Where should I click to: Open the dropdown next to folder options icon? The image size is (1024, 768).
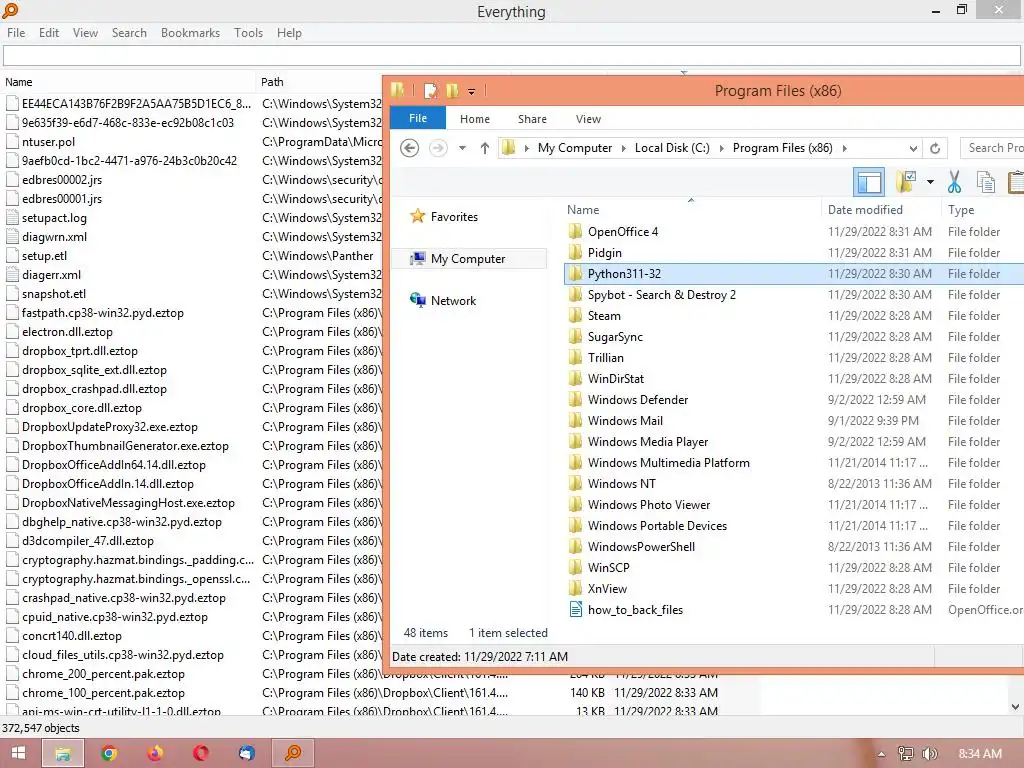click(x=930, y=182)
